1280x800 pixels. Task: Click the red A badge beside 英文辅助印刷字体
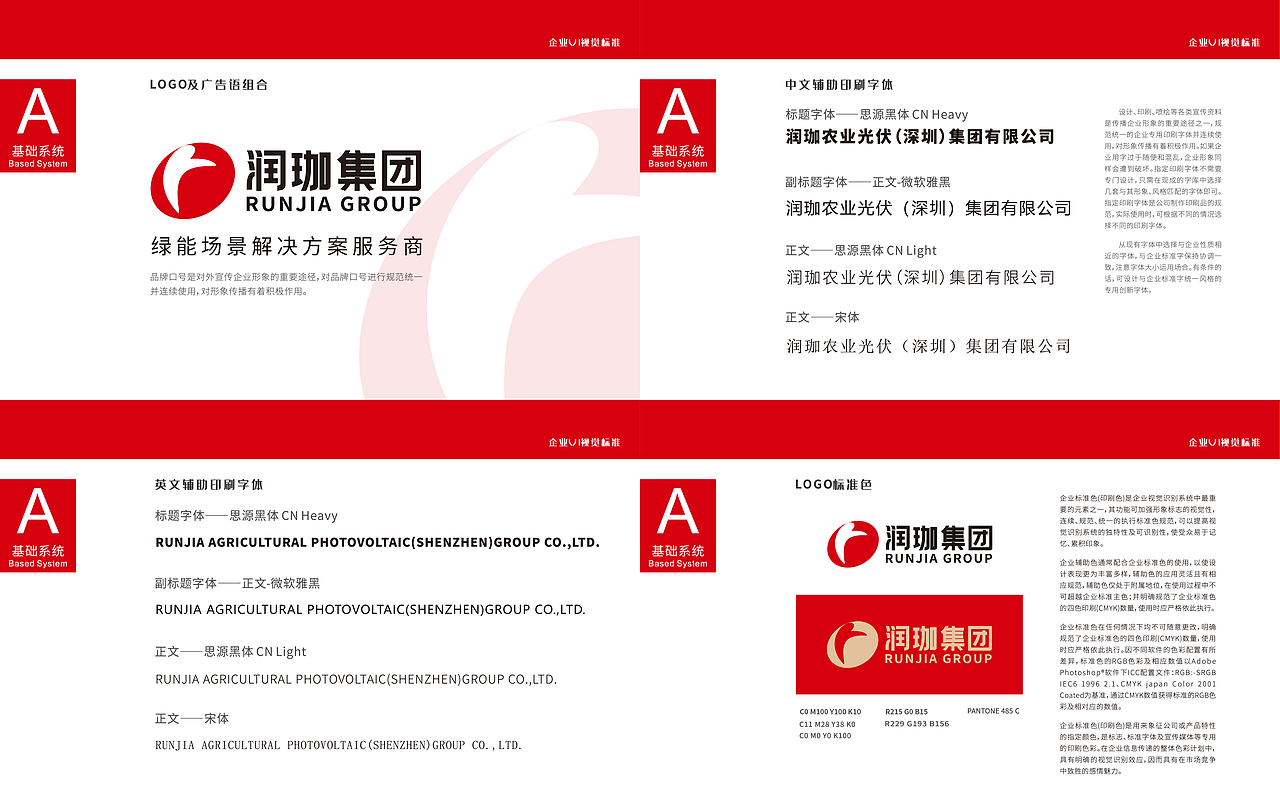38,525
